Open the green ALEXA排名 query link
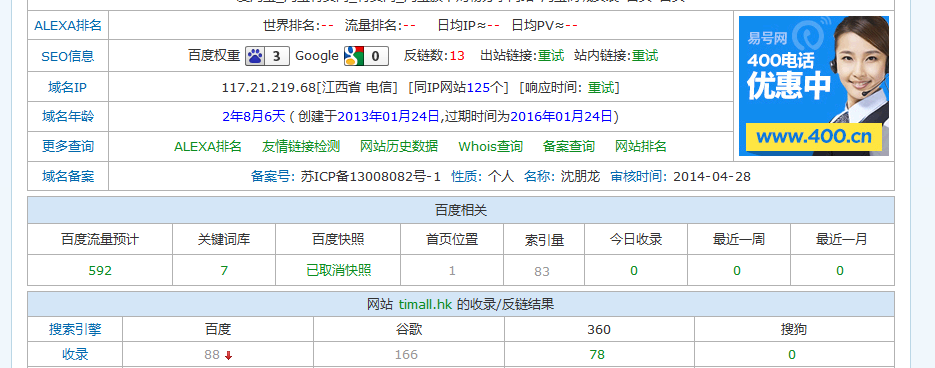The width and height of the screenshot is (935, 368). point(208,146)
